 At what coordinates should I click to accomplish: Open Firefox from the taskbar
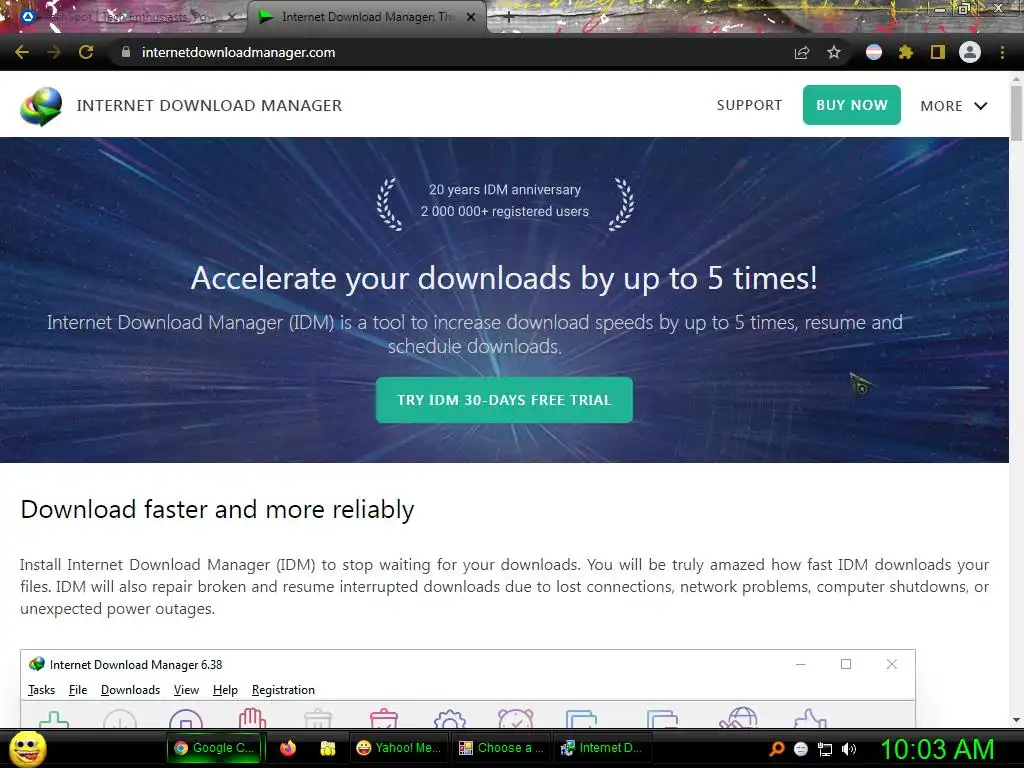click(287, 748)
